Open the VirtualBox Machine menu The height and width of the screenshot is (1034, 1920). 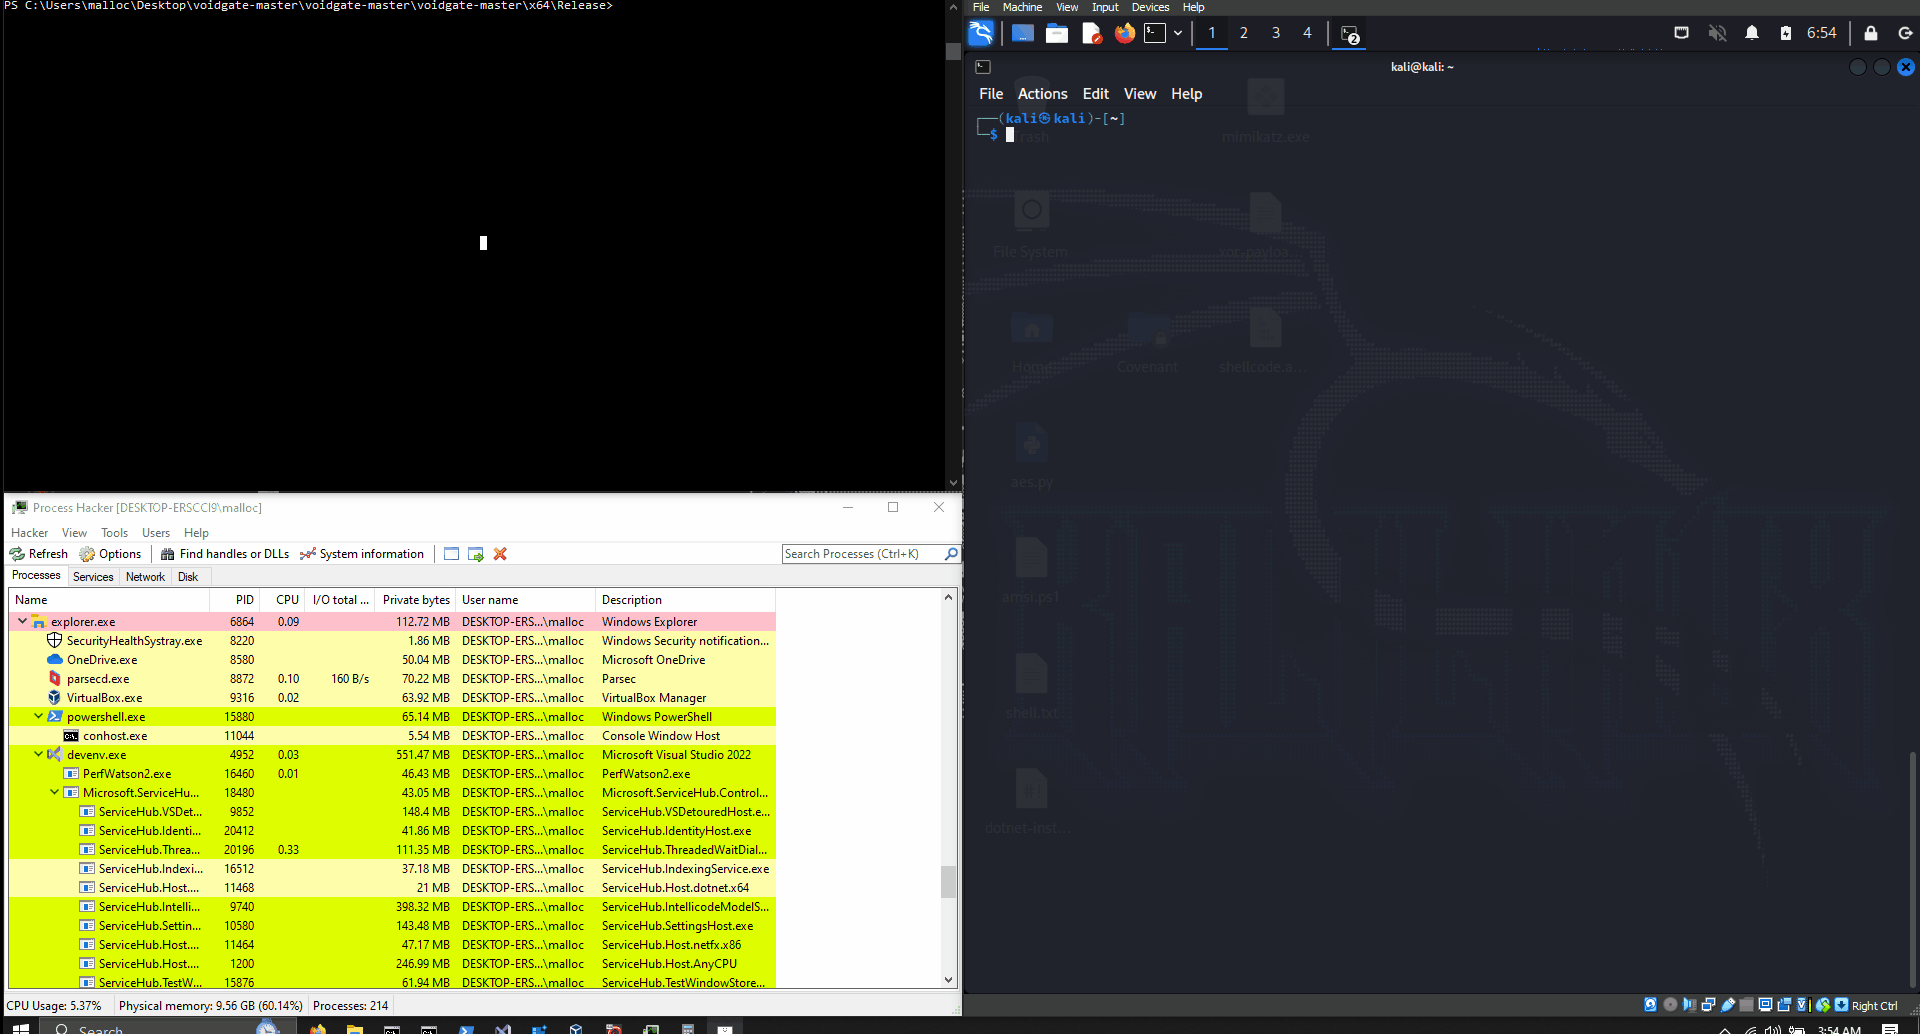pos(1022,7)
